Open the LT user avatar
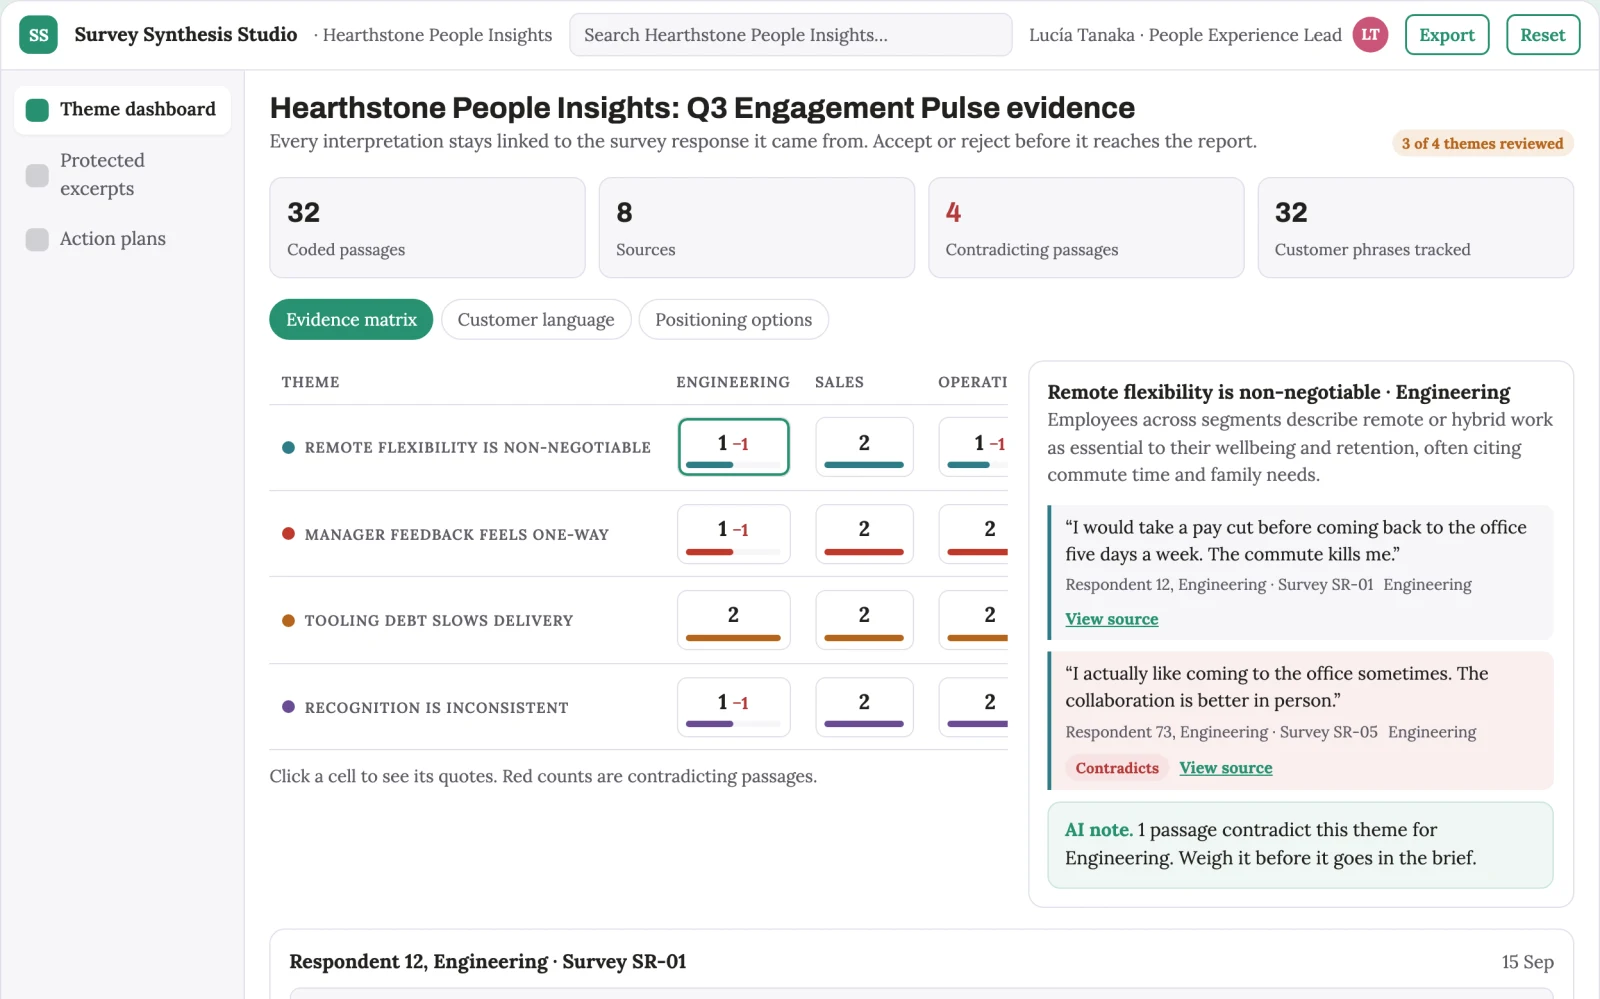The width and height of the screenshot is (1600, 999). [1370, 35]
